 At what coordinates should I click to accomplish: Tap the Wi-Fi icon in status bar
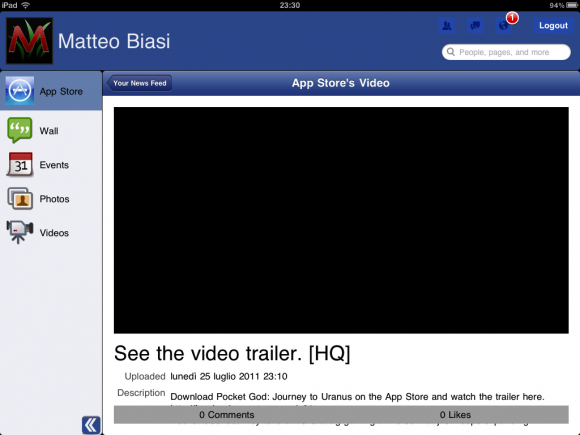point(26,5)
